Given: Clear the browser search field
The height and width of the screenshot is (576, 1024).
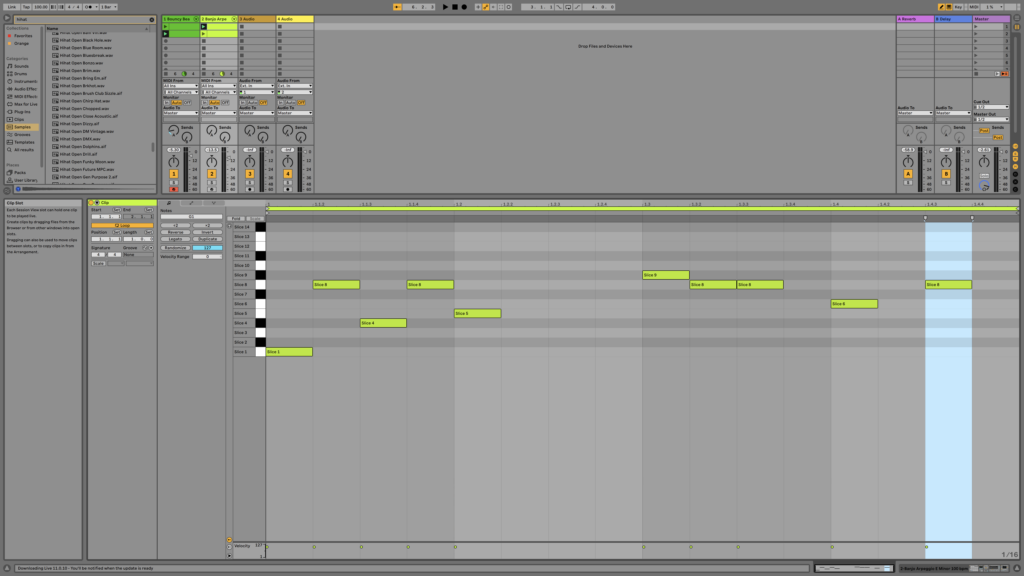Looking at the screenshot, I should [152, 20].
